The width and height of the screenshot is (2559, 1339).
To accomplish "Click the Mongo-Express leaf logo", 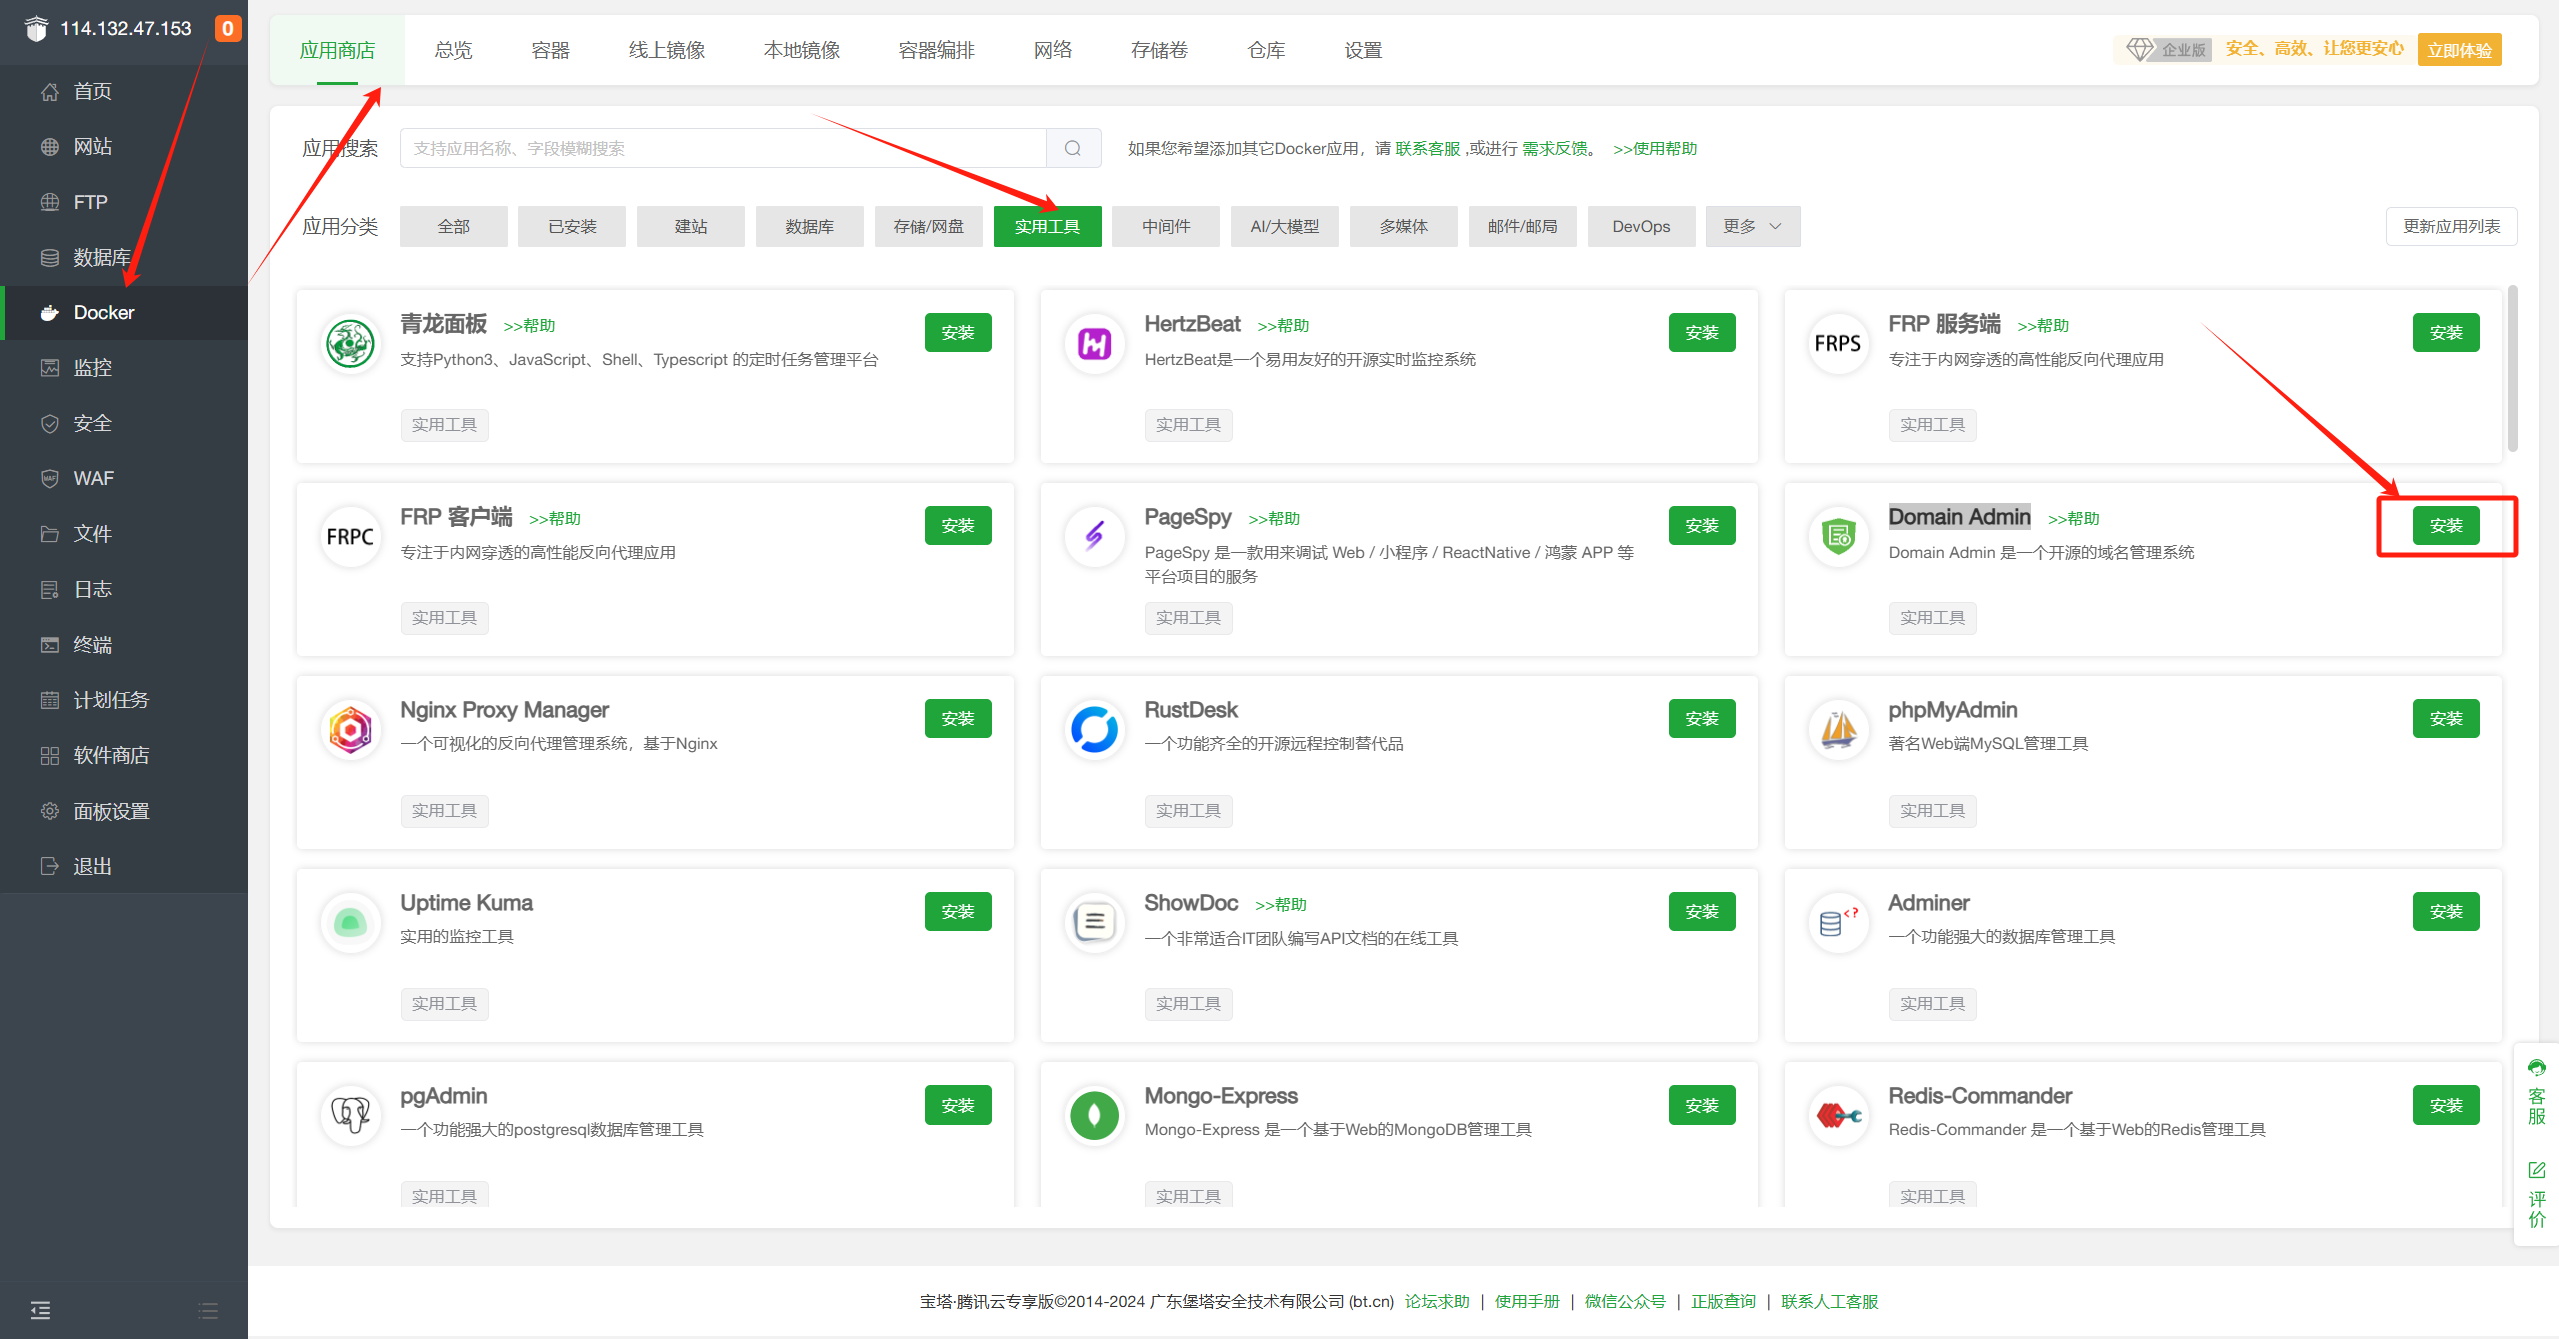I will [x=1095, y=1116].
